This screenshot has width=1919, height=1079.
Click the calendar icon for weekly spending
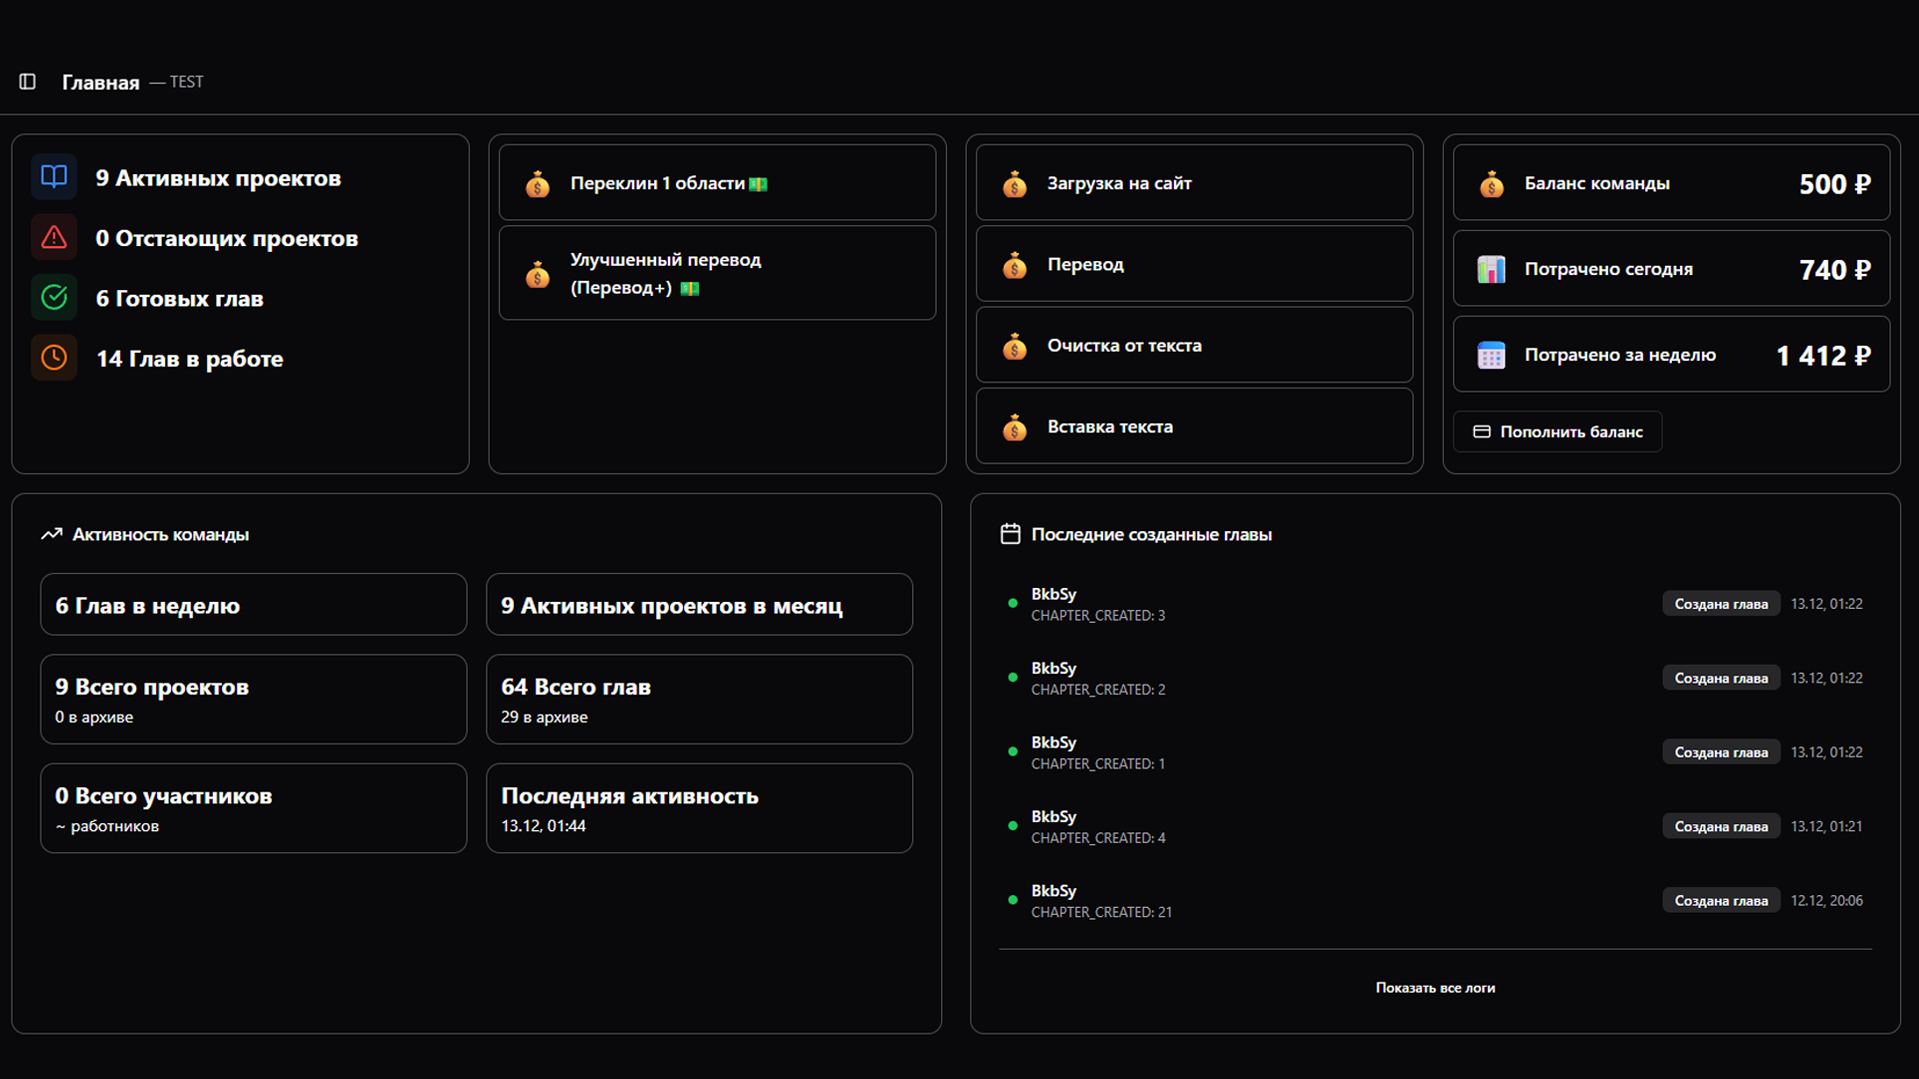point(1491,355)
